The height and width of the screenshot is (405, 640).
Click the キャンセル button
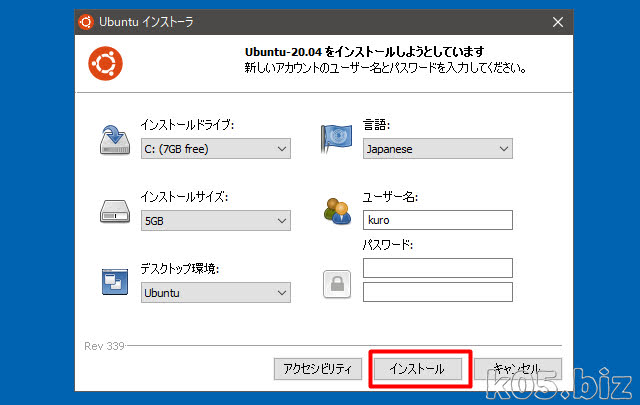click(x=518, y=369)
